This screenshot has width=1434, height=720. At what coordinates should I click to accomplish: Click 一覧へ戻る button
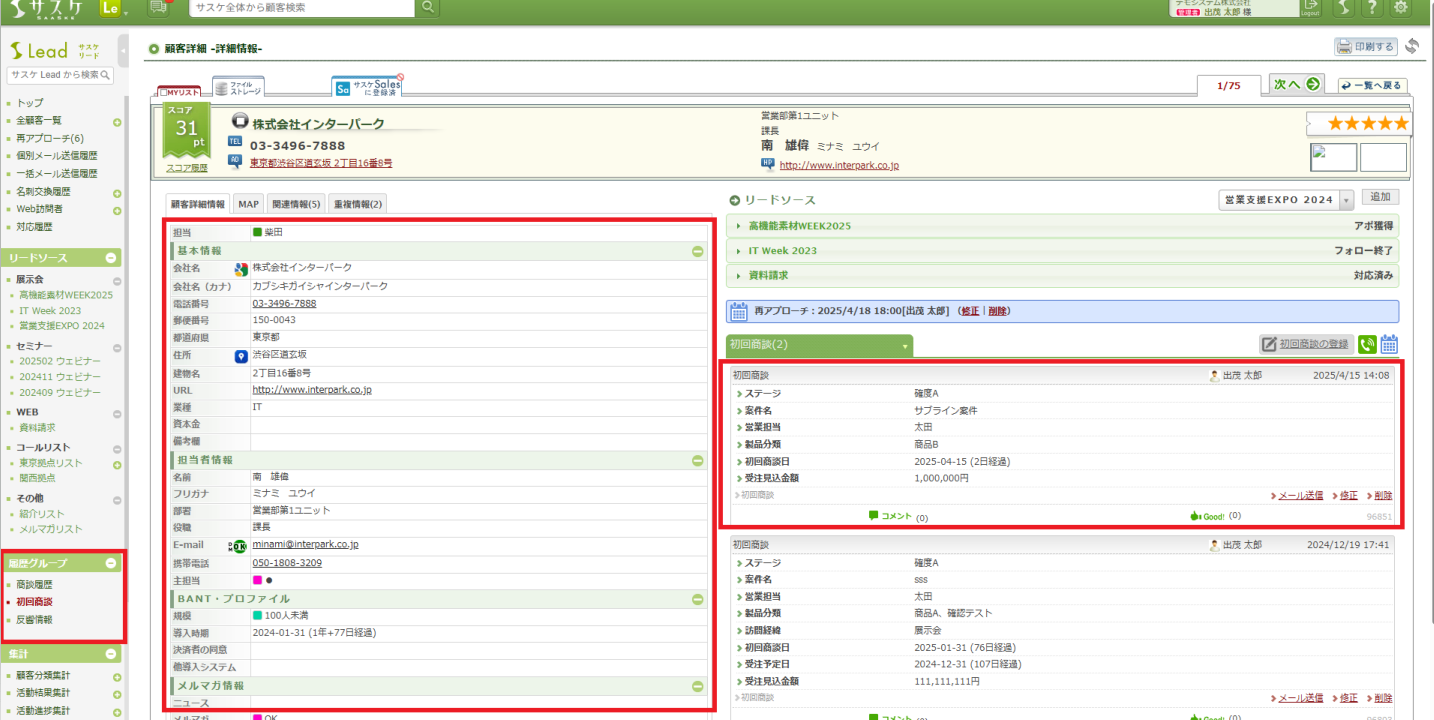[x=1372, y=86]
